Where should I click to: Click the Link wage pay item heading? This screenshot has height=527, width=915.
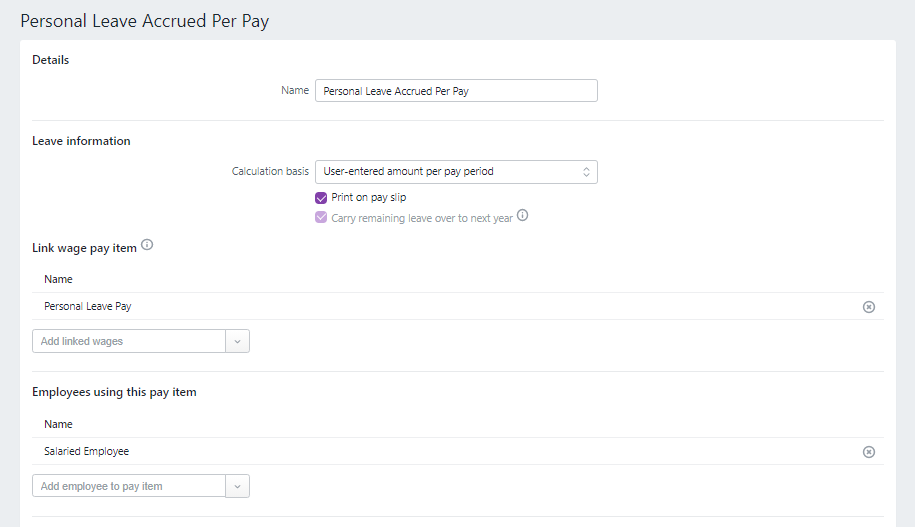click(x=84, y=248)
